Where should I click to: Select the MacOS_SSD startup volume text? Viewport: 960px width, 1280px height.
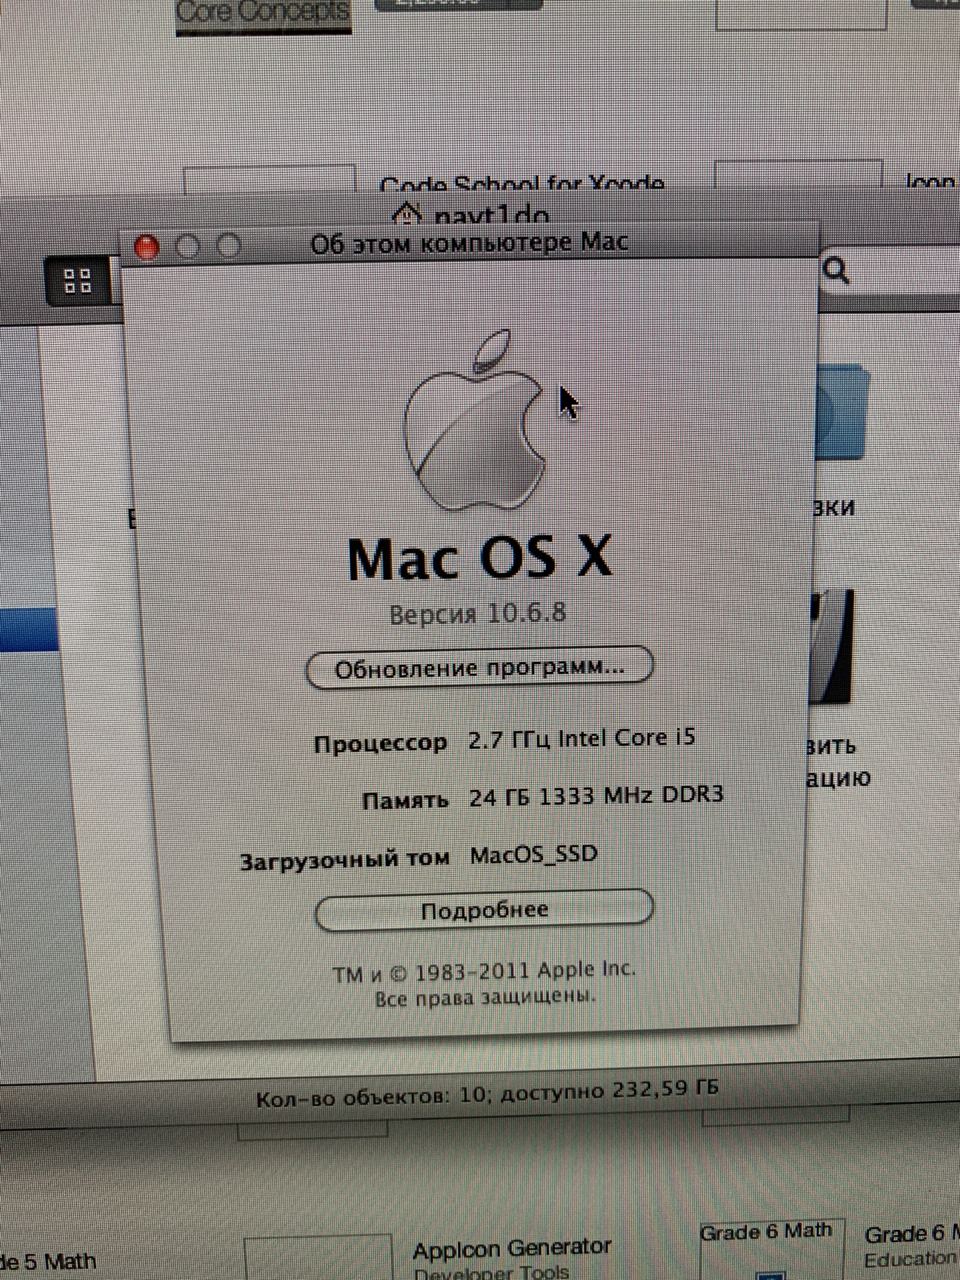point(534,854)
